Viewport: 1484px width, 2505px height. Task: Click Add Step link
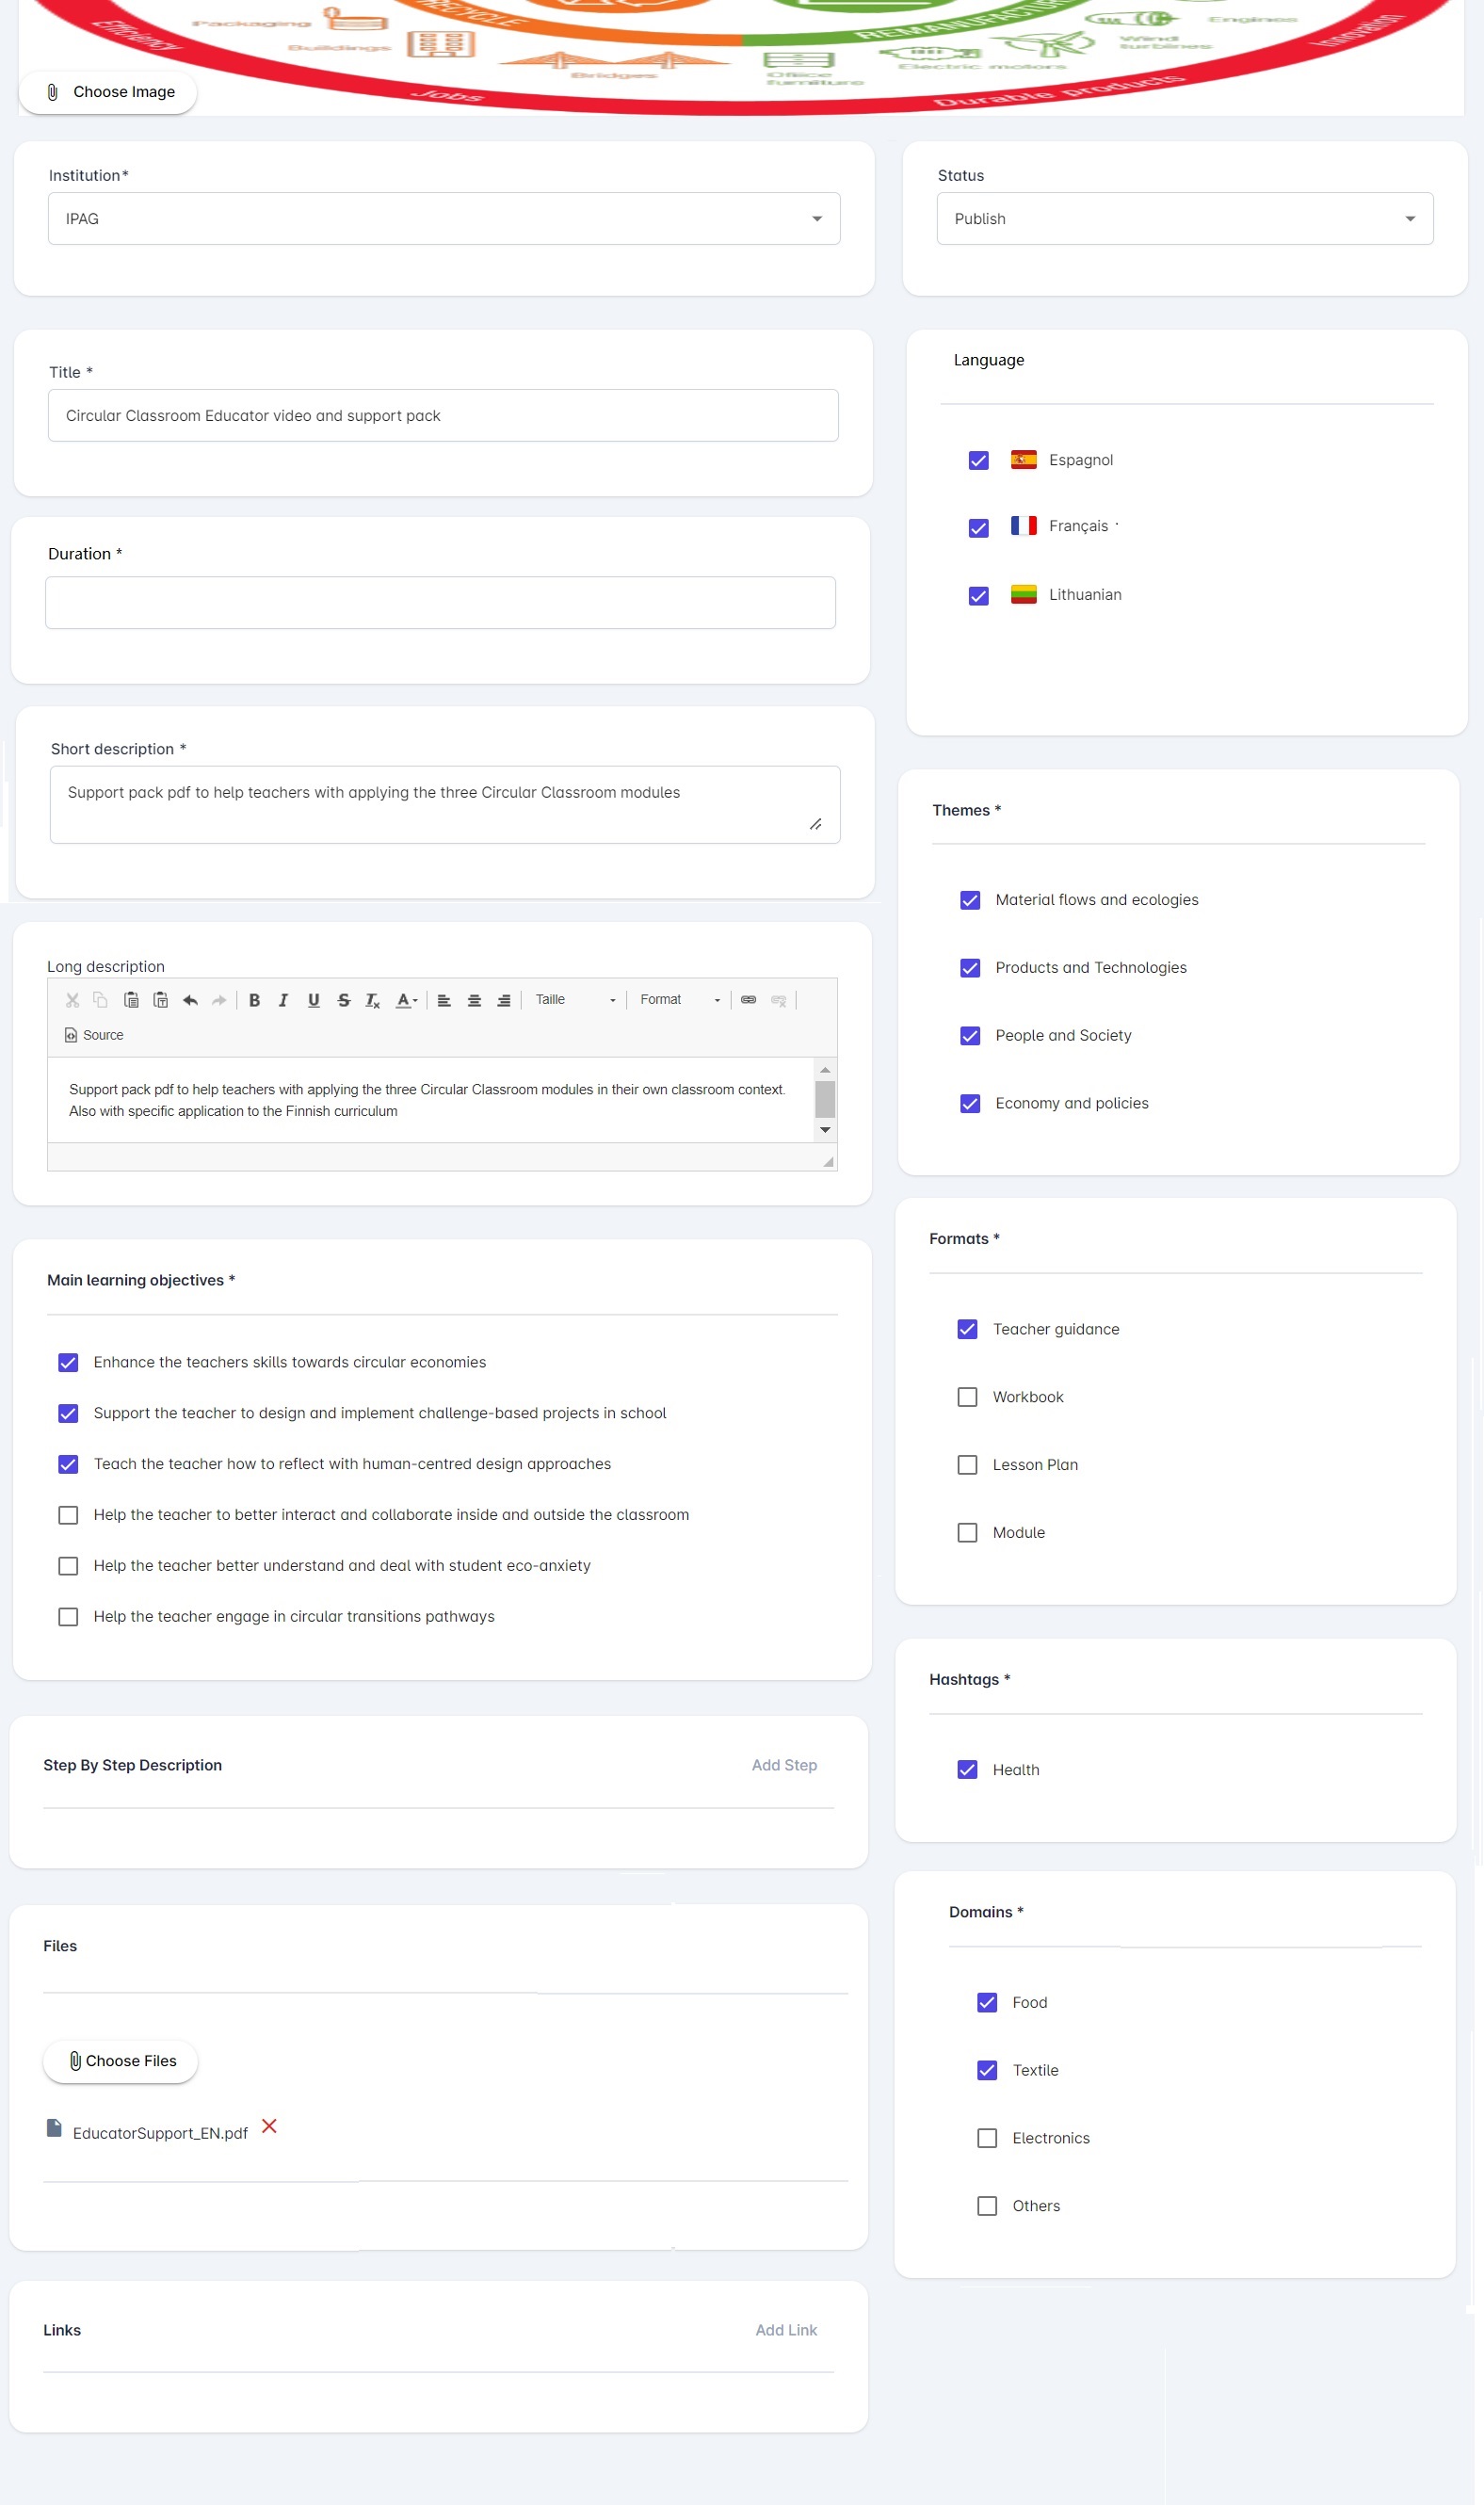(784, 1765)
